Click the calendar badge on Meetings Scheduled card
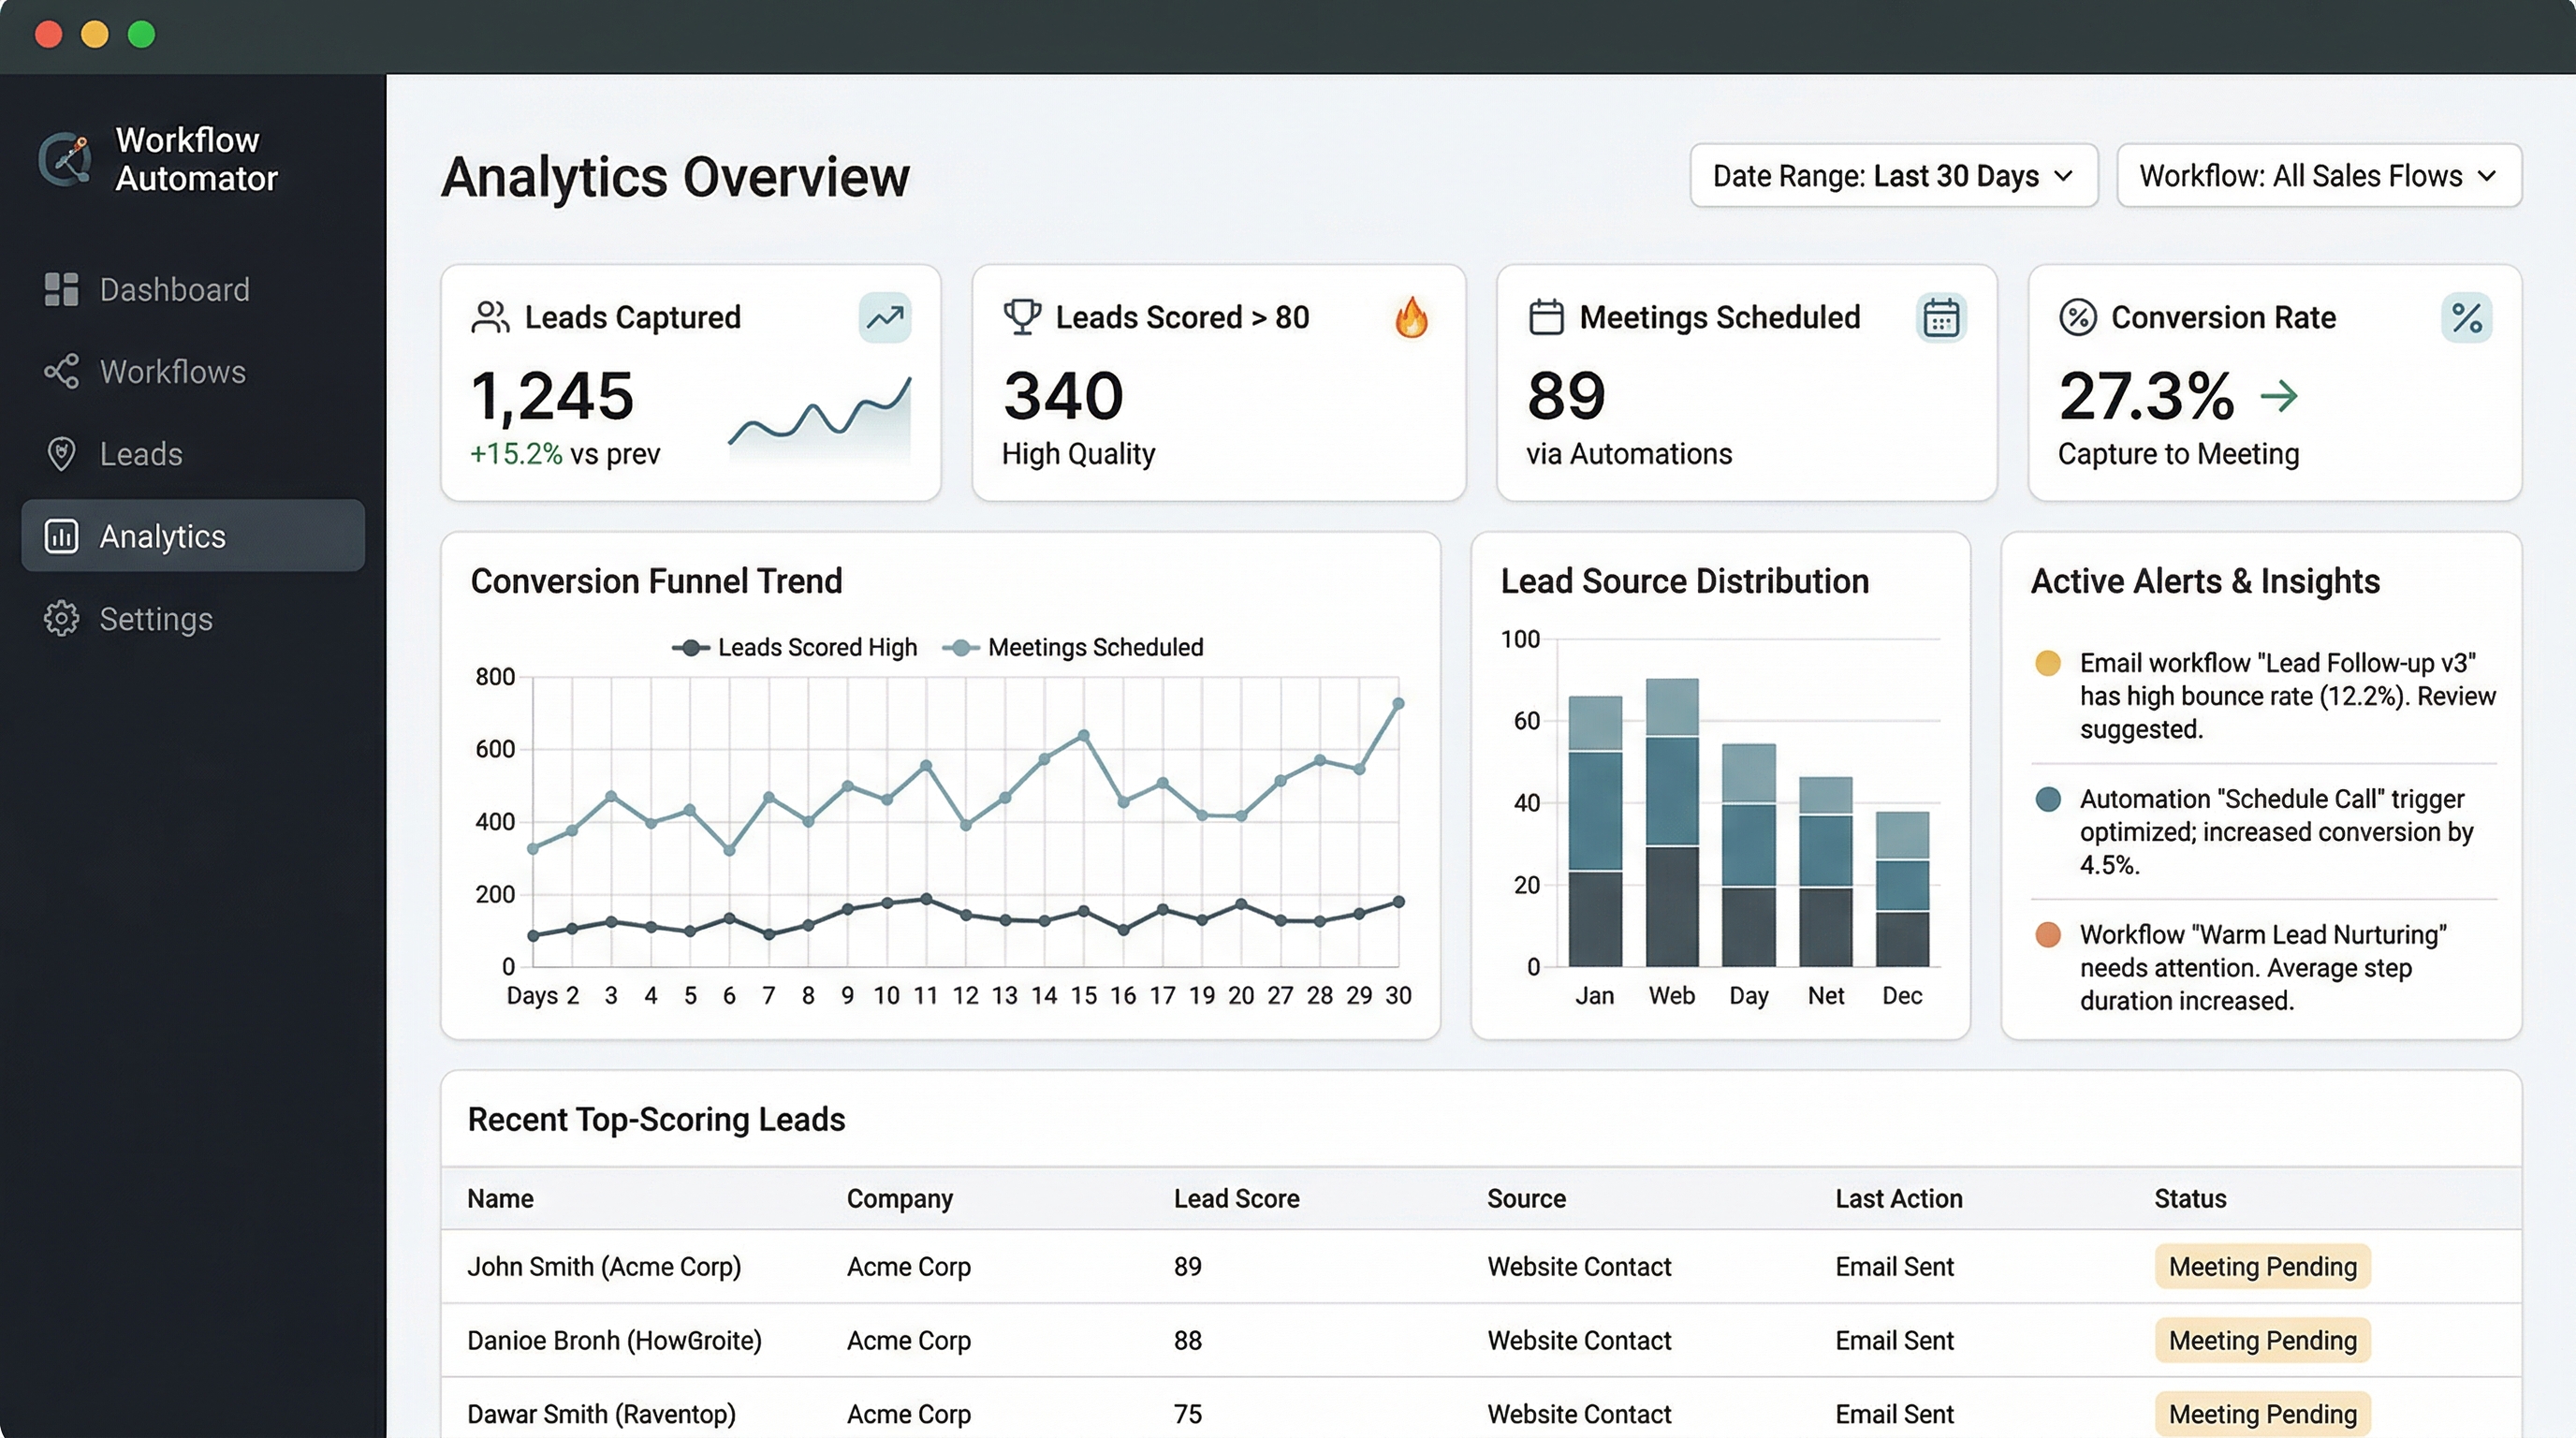The height and width of the screenshot is (1438, 2576). coord(1941,318)
